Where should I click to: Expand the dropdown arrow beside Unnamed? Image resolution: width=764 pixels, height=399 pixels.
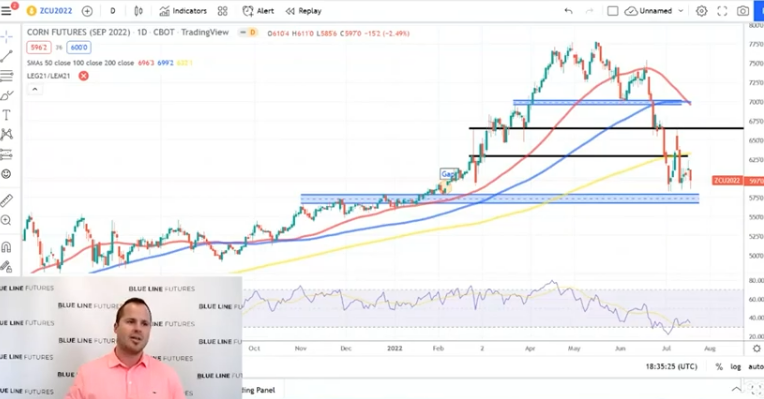click(681, 11)
